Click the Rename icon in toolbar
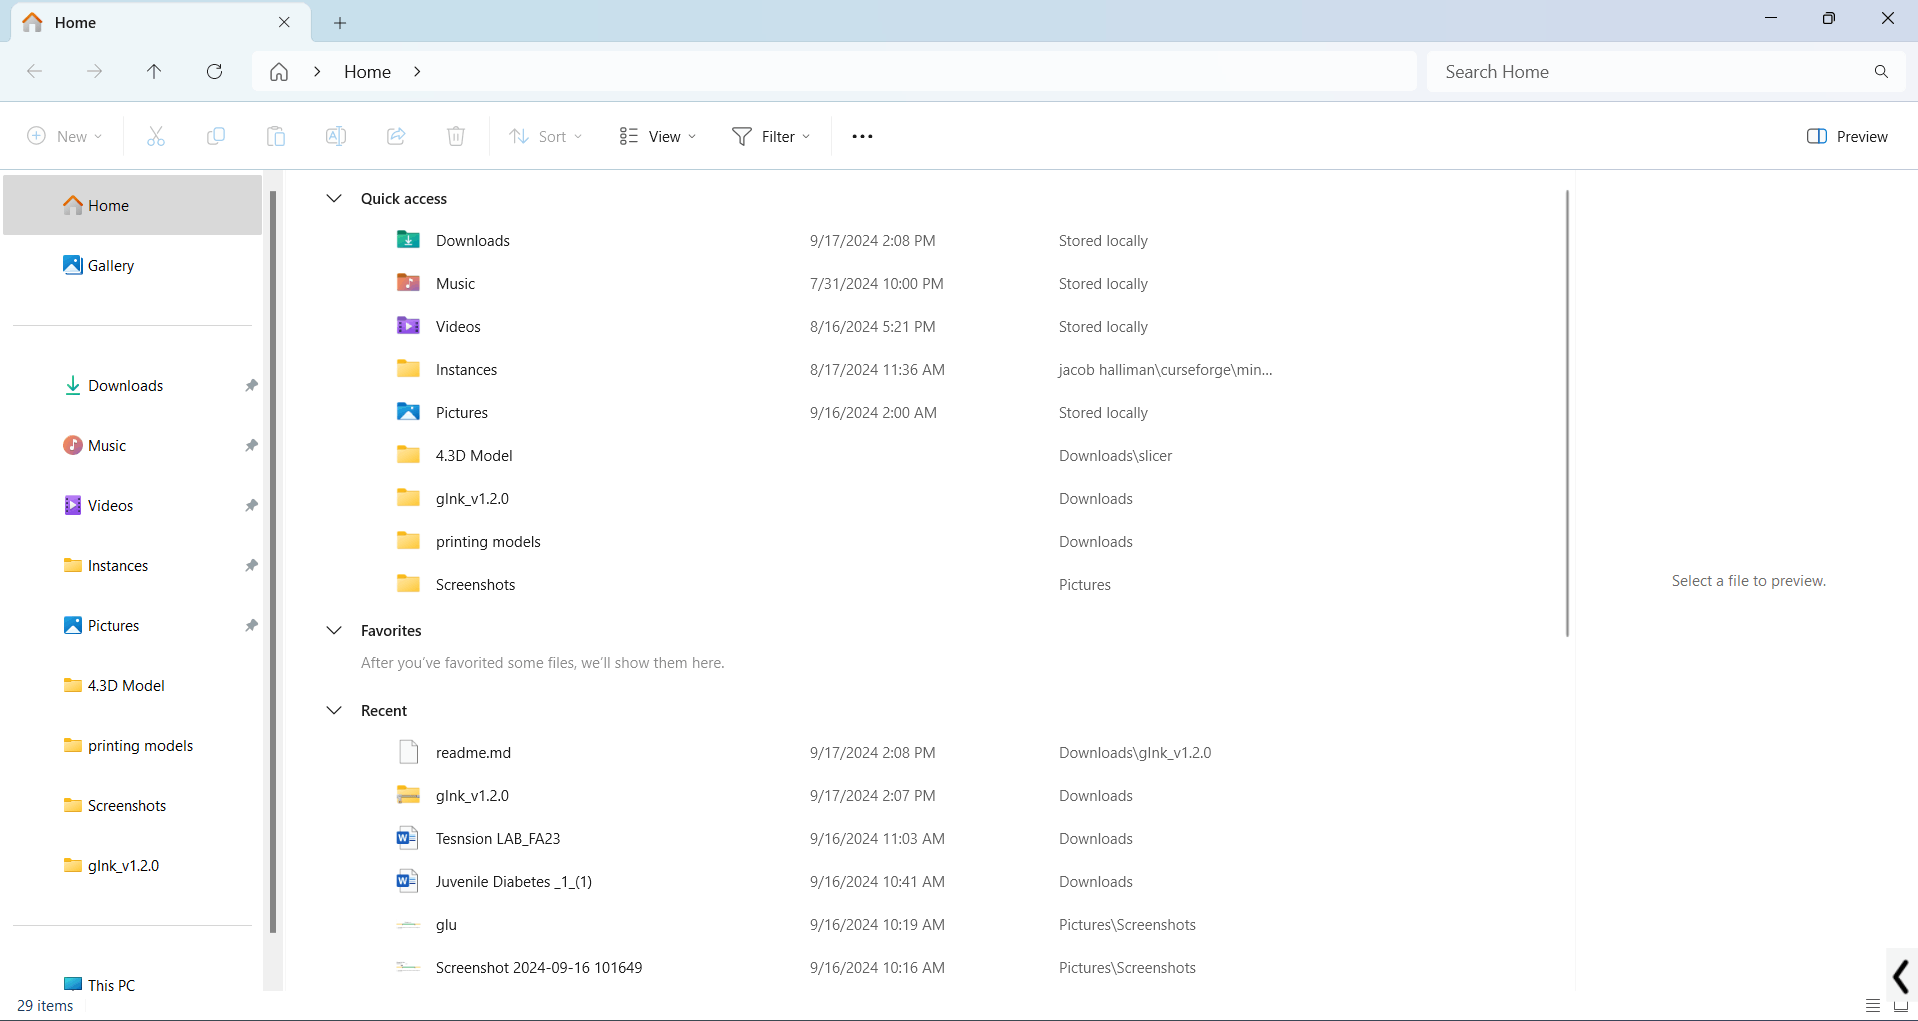 pos(336,136)
